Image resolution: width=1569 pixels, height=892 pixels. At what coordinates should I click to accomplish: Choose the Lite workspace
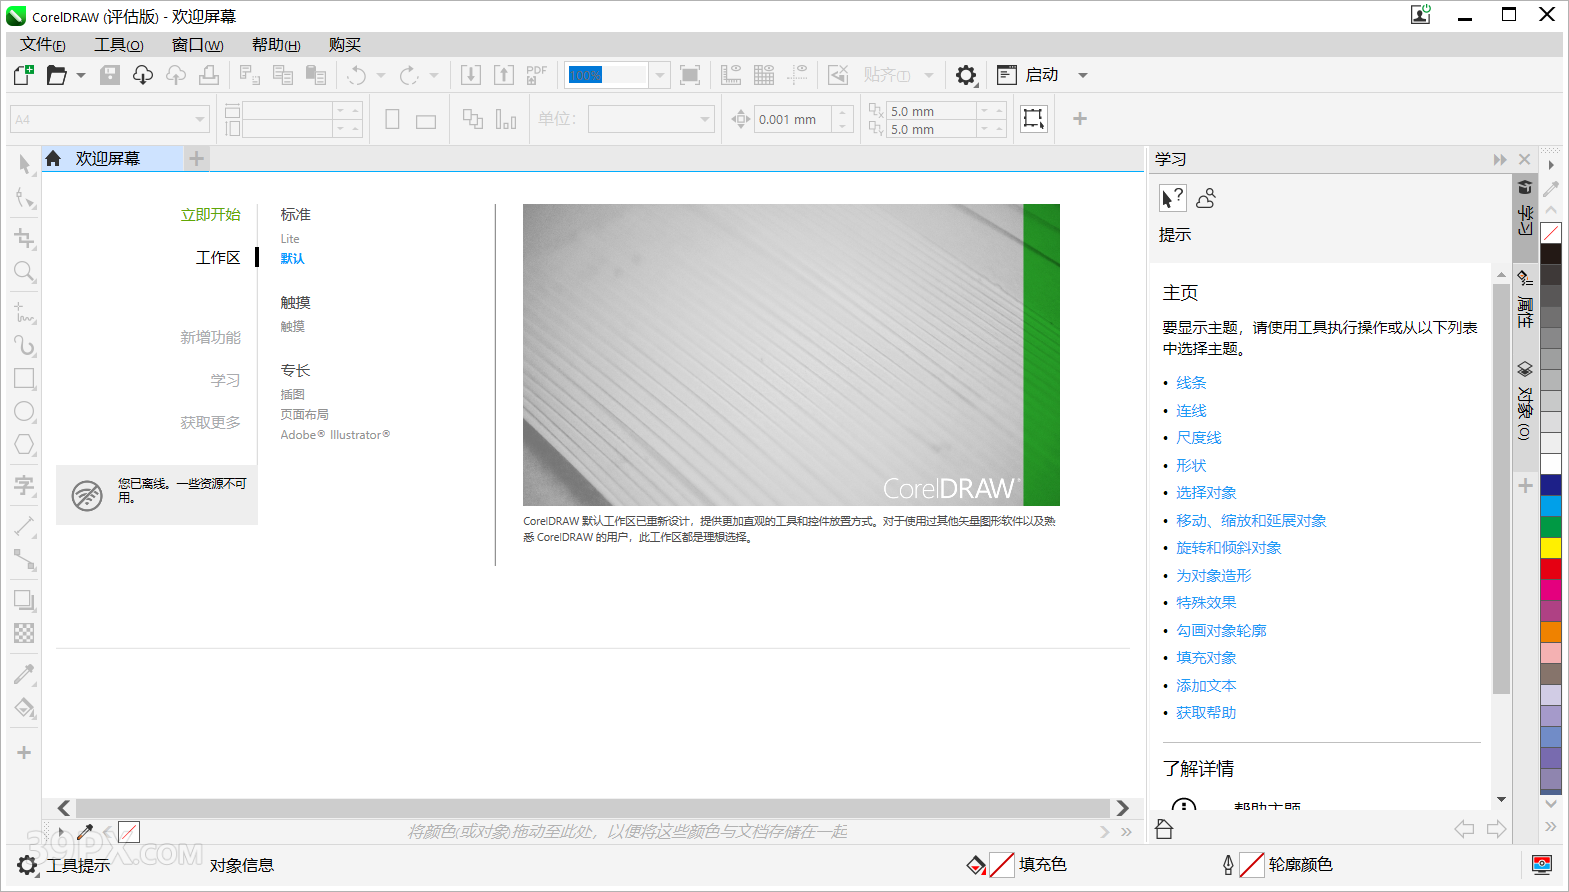point(290,239)
